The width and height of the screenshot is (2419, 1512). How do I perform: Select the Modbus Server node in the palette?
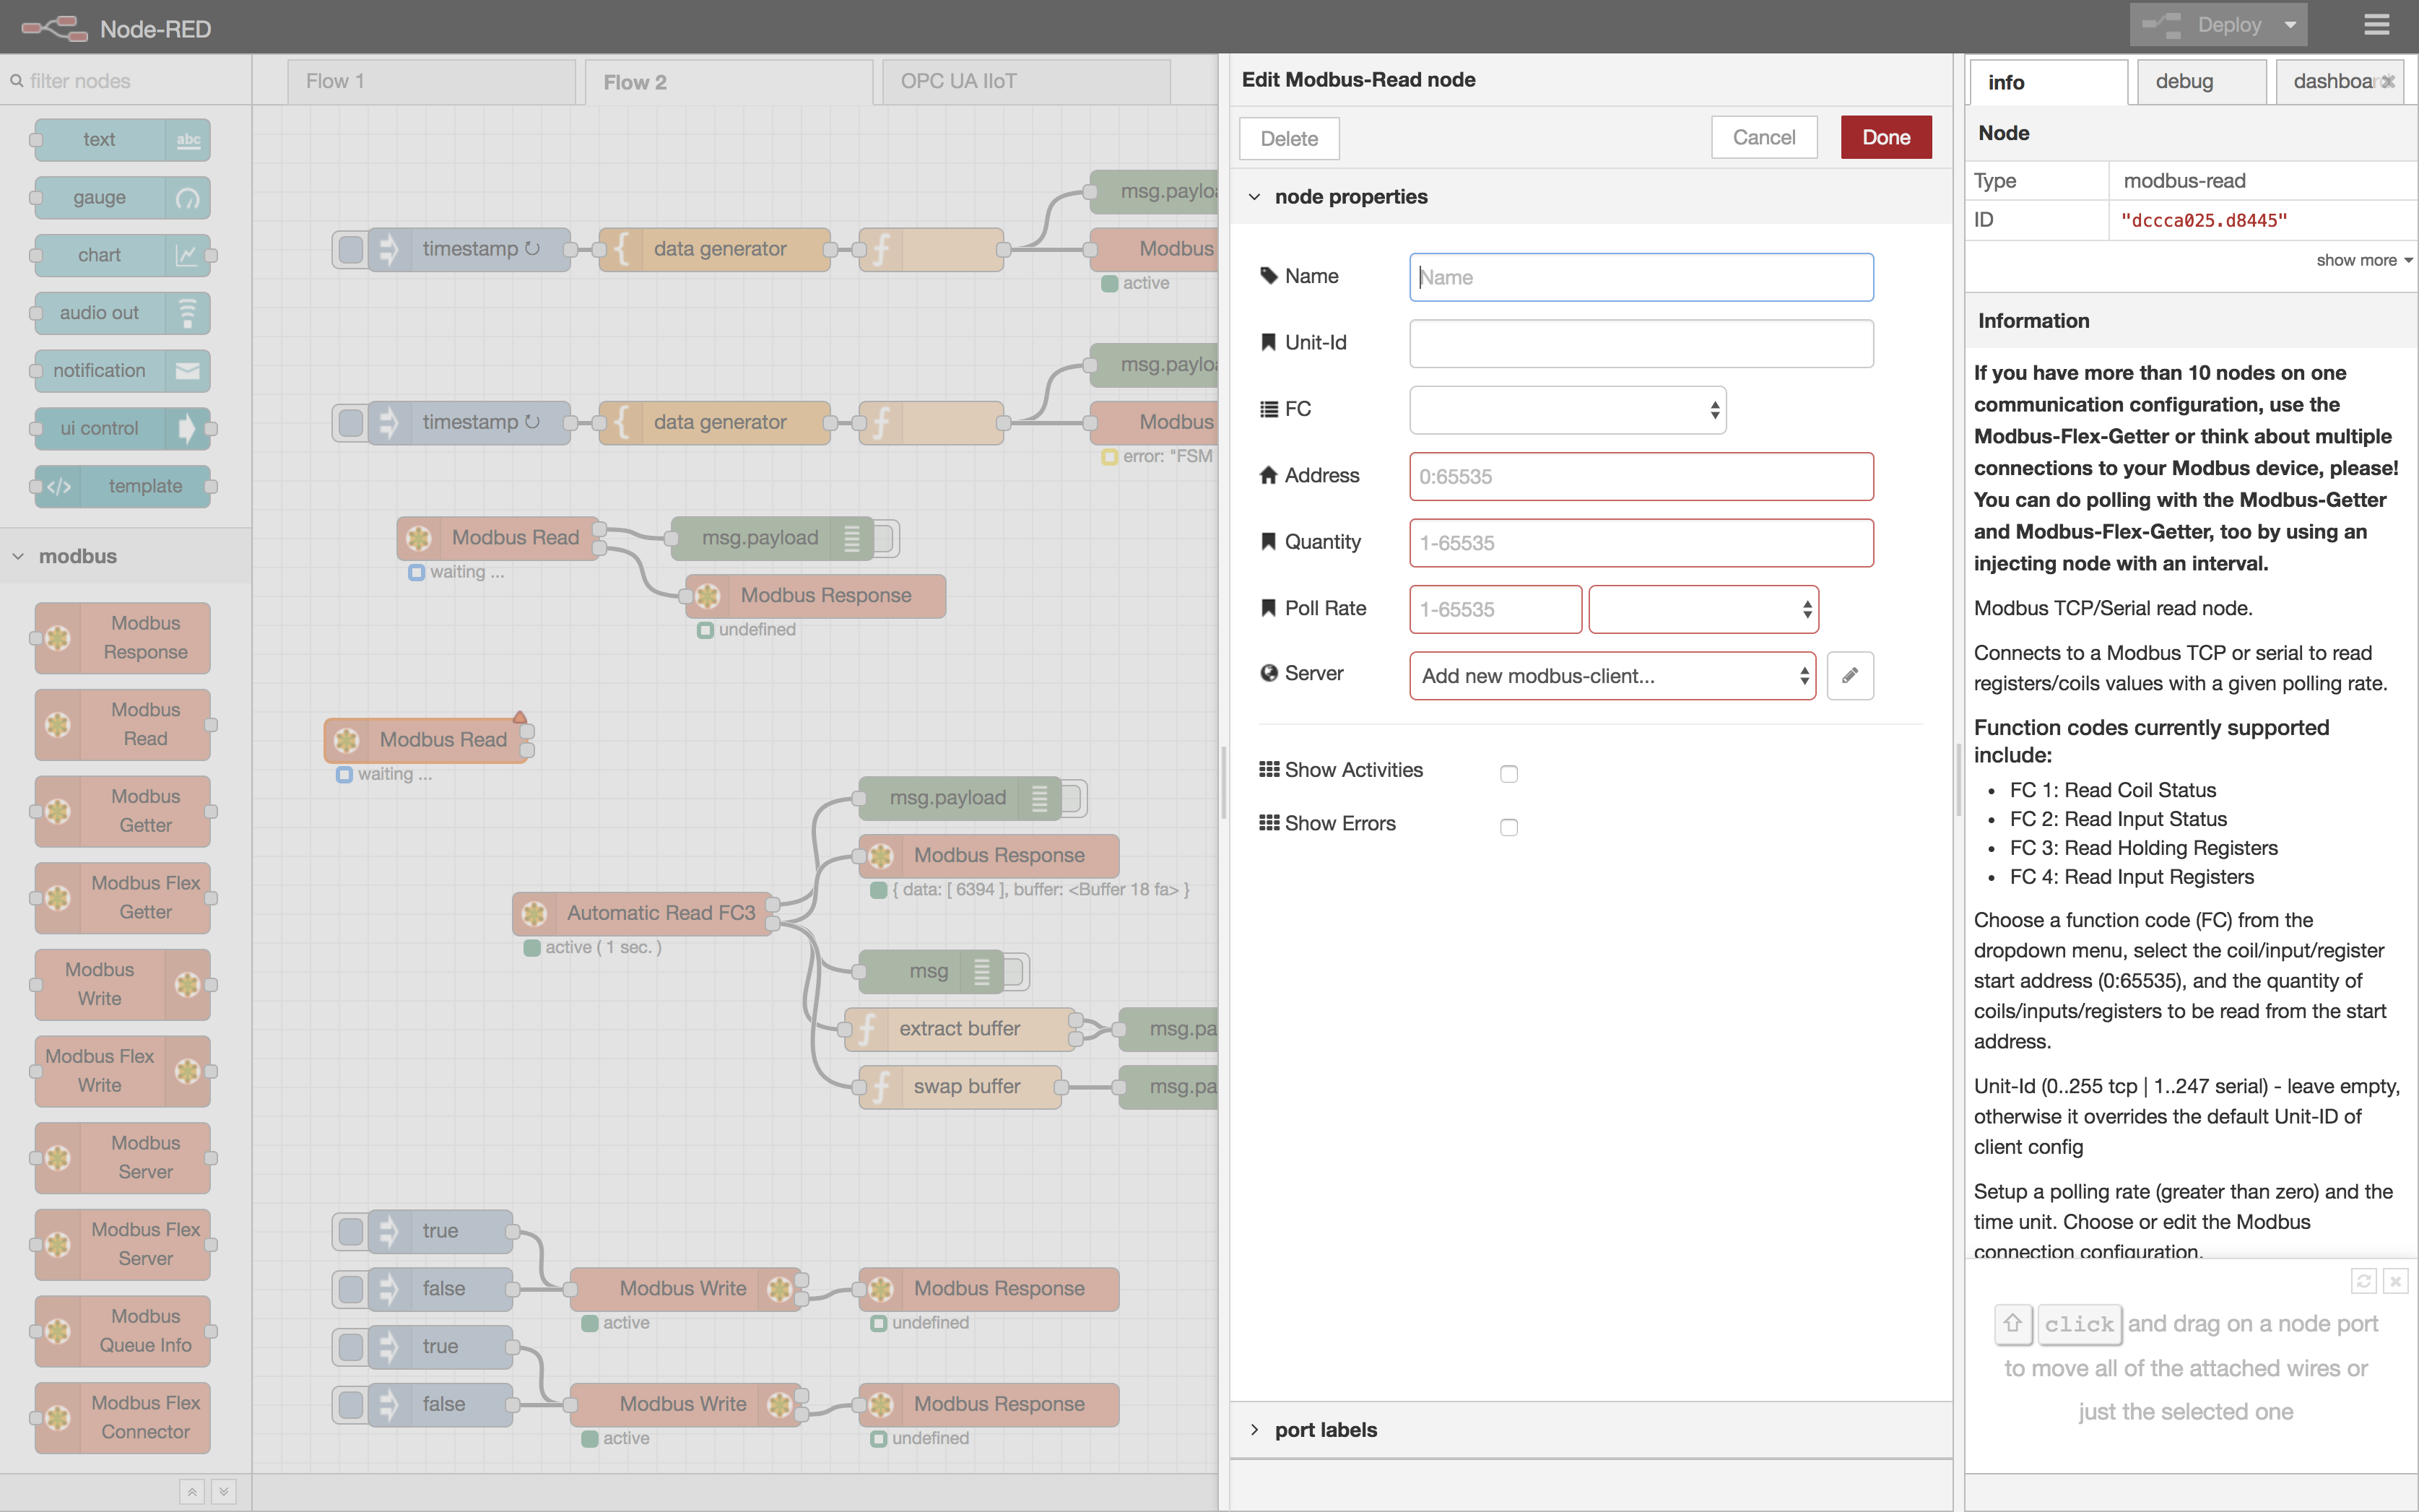pyautogui.click(x=122, y=1157)
